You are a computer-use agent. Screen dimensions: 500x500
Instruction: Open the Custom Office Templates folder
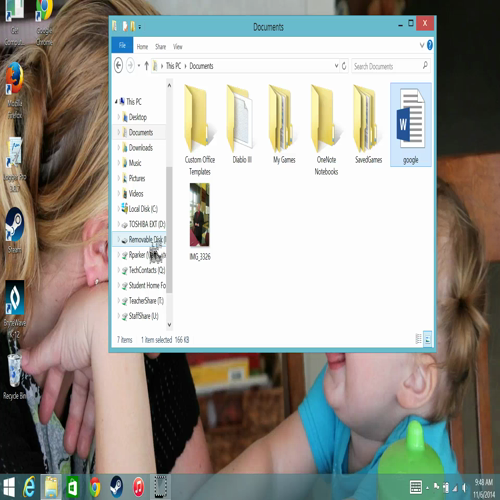click(x=200, y=130)
